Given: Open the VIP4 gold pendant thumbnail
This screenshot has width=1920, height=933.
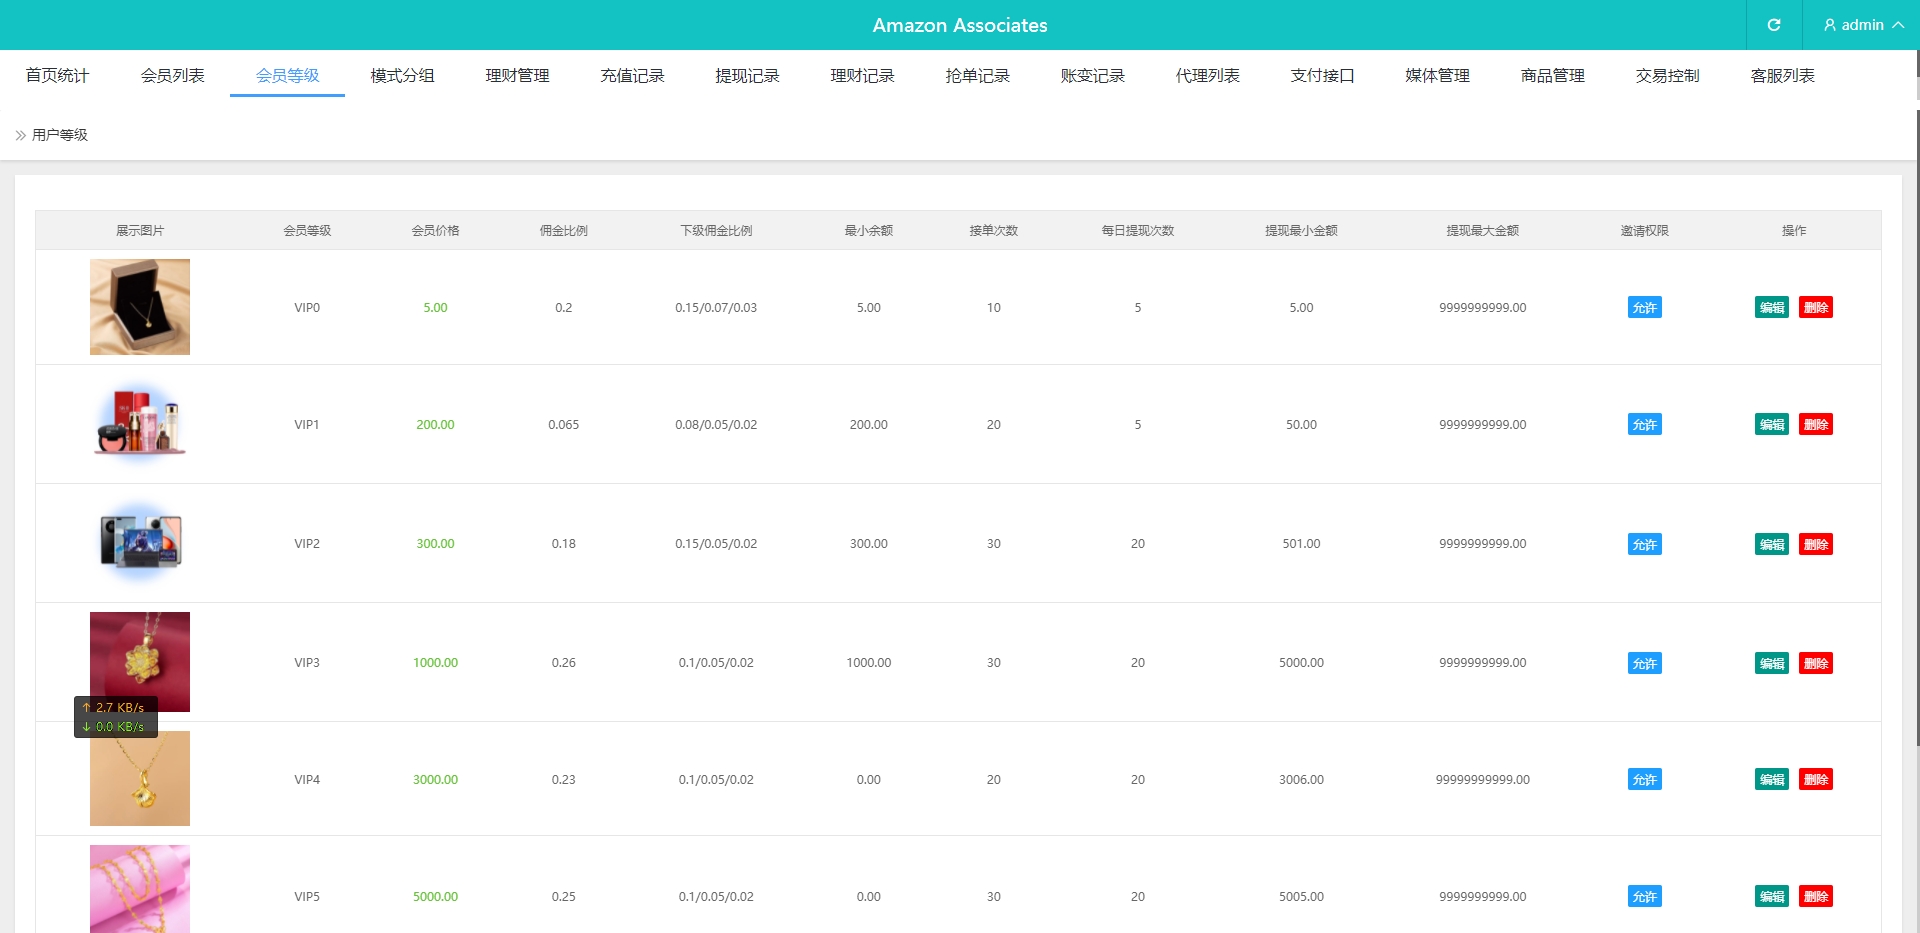Looking at the screenshot, I should [x=140, y=779].
